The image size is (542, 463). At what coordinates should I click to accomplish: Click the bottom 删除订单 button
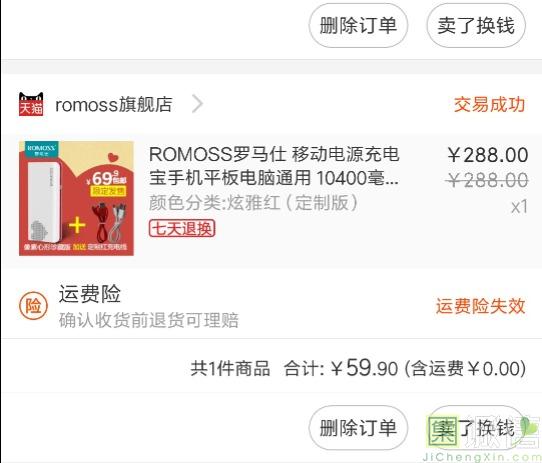[x=358, y=428]
